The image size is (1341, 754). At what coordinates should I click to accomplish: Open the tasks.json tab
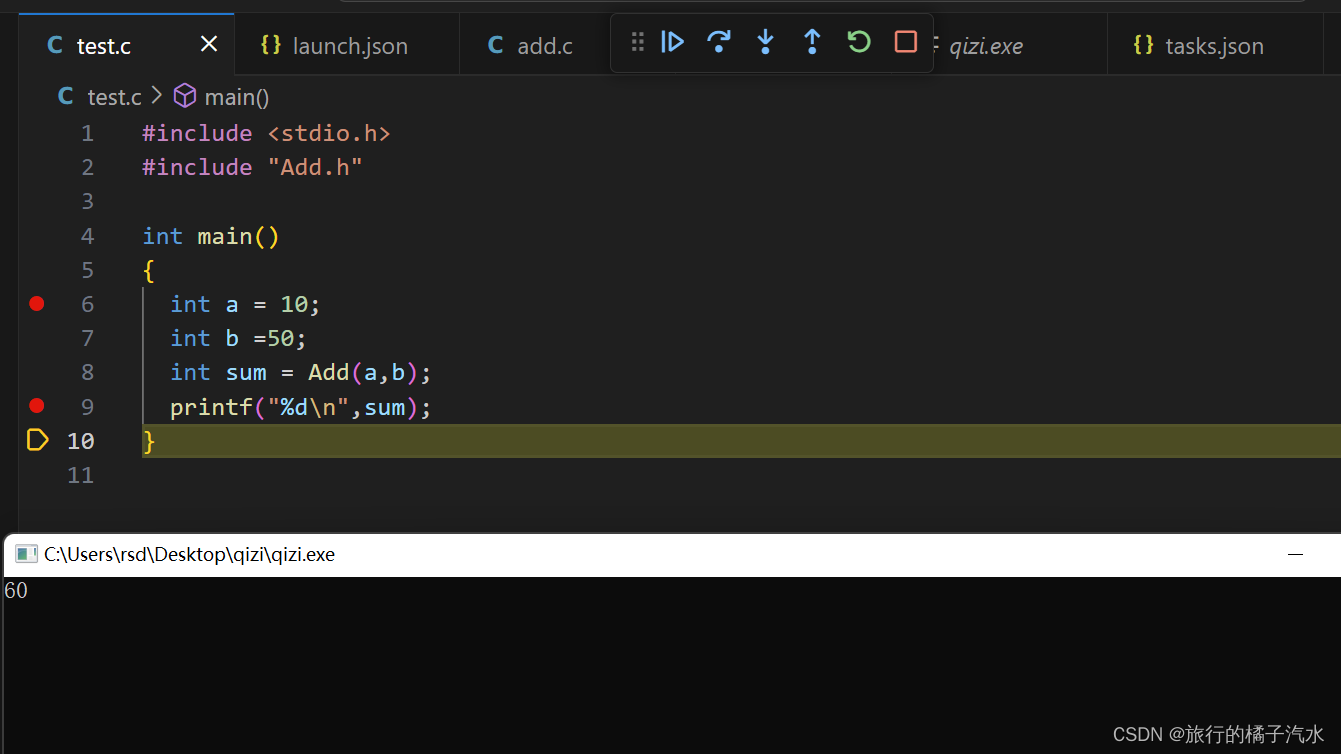point(1214,45)
